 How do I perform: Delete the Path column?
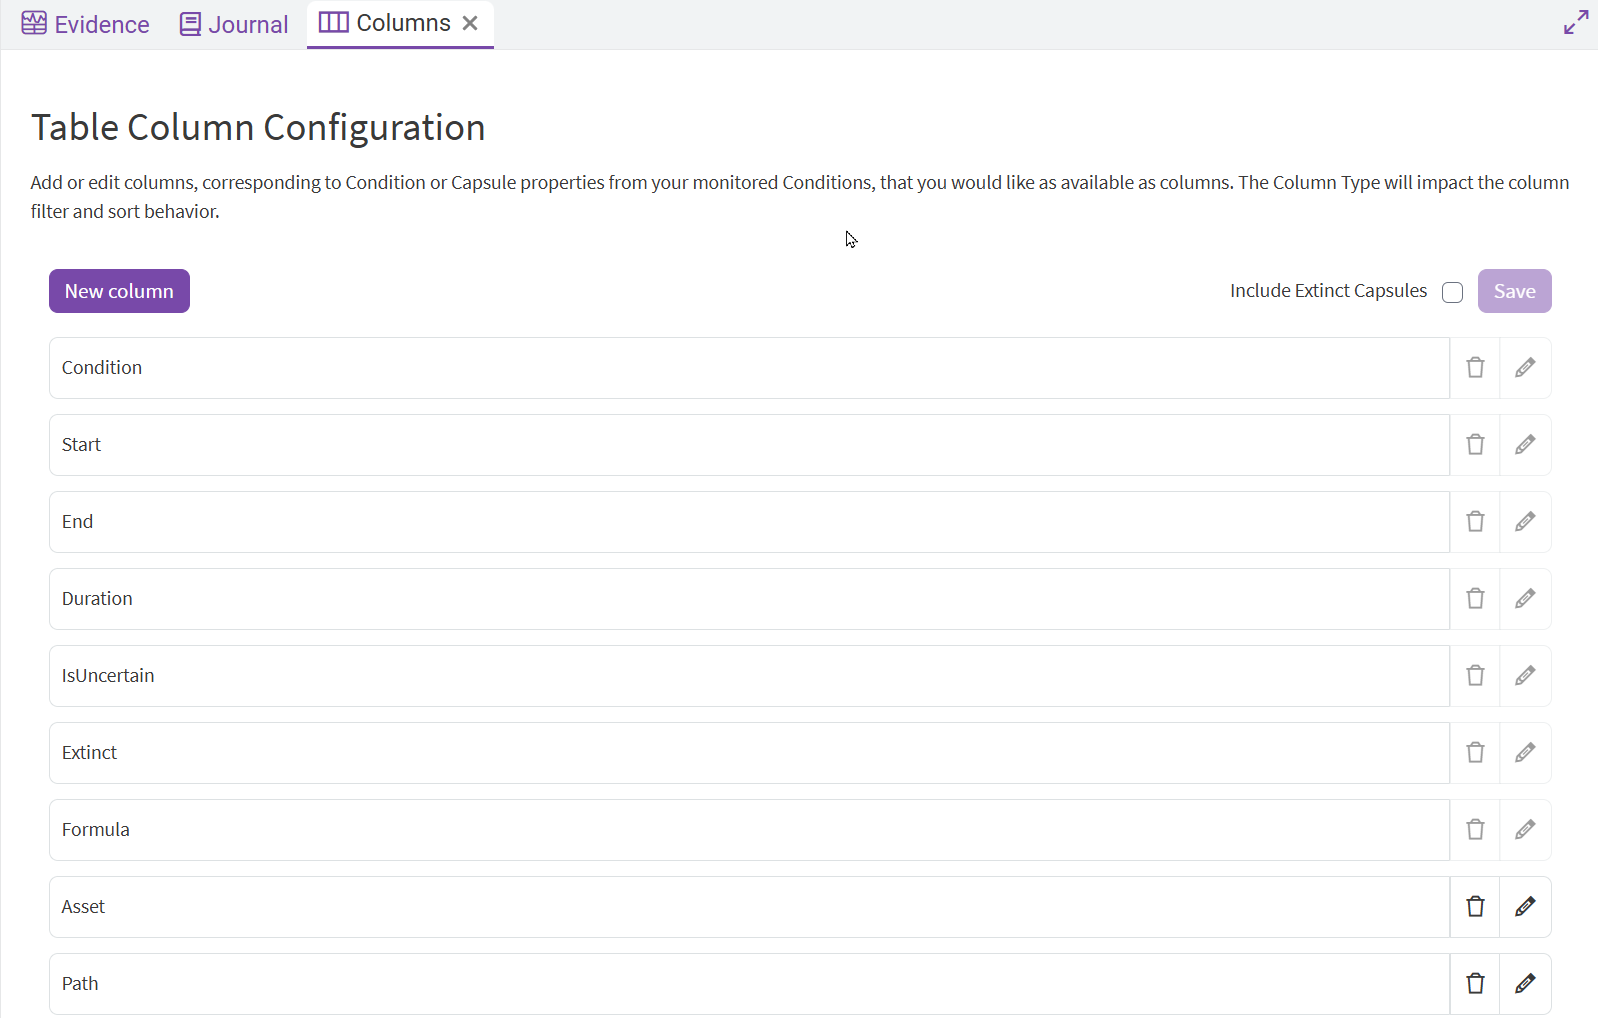[1475, 984]
